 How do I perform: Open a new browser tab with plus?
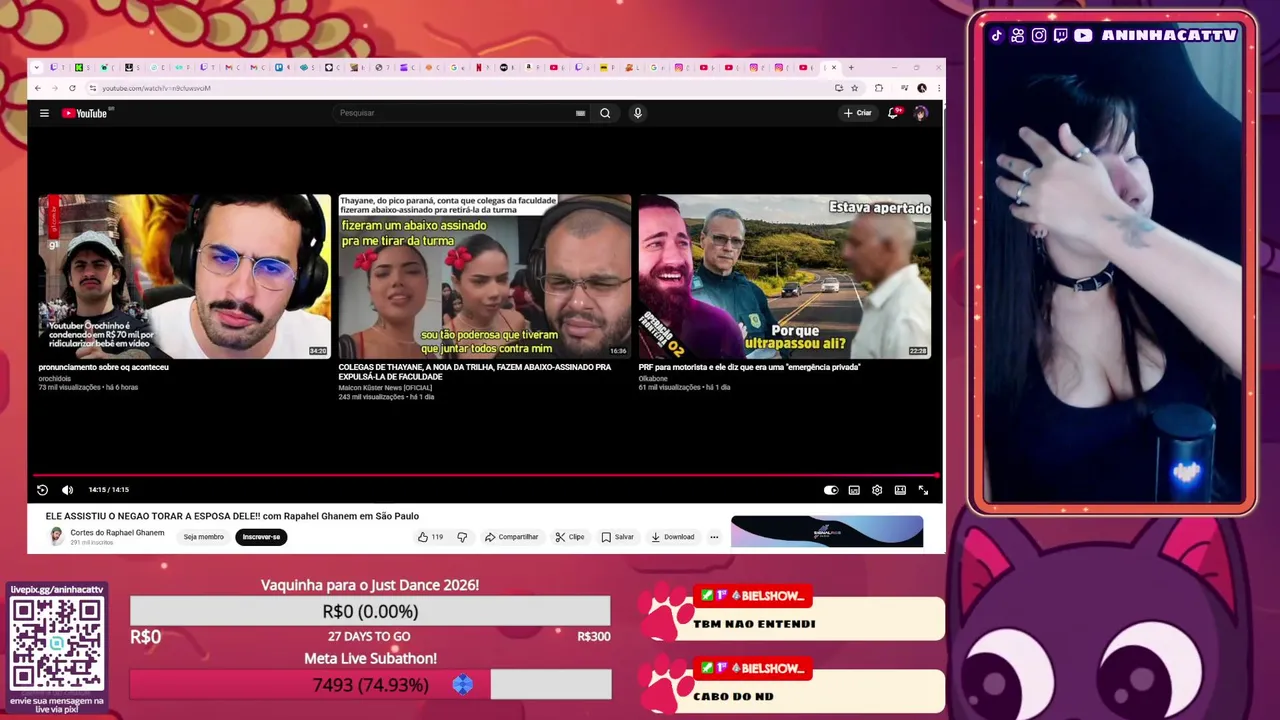[x=851, y=68]
